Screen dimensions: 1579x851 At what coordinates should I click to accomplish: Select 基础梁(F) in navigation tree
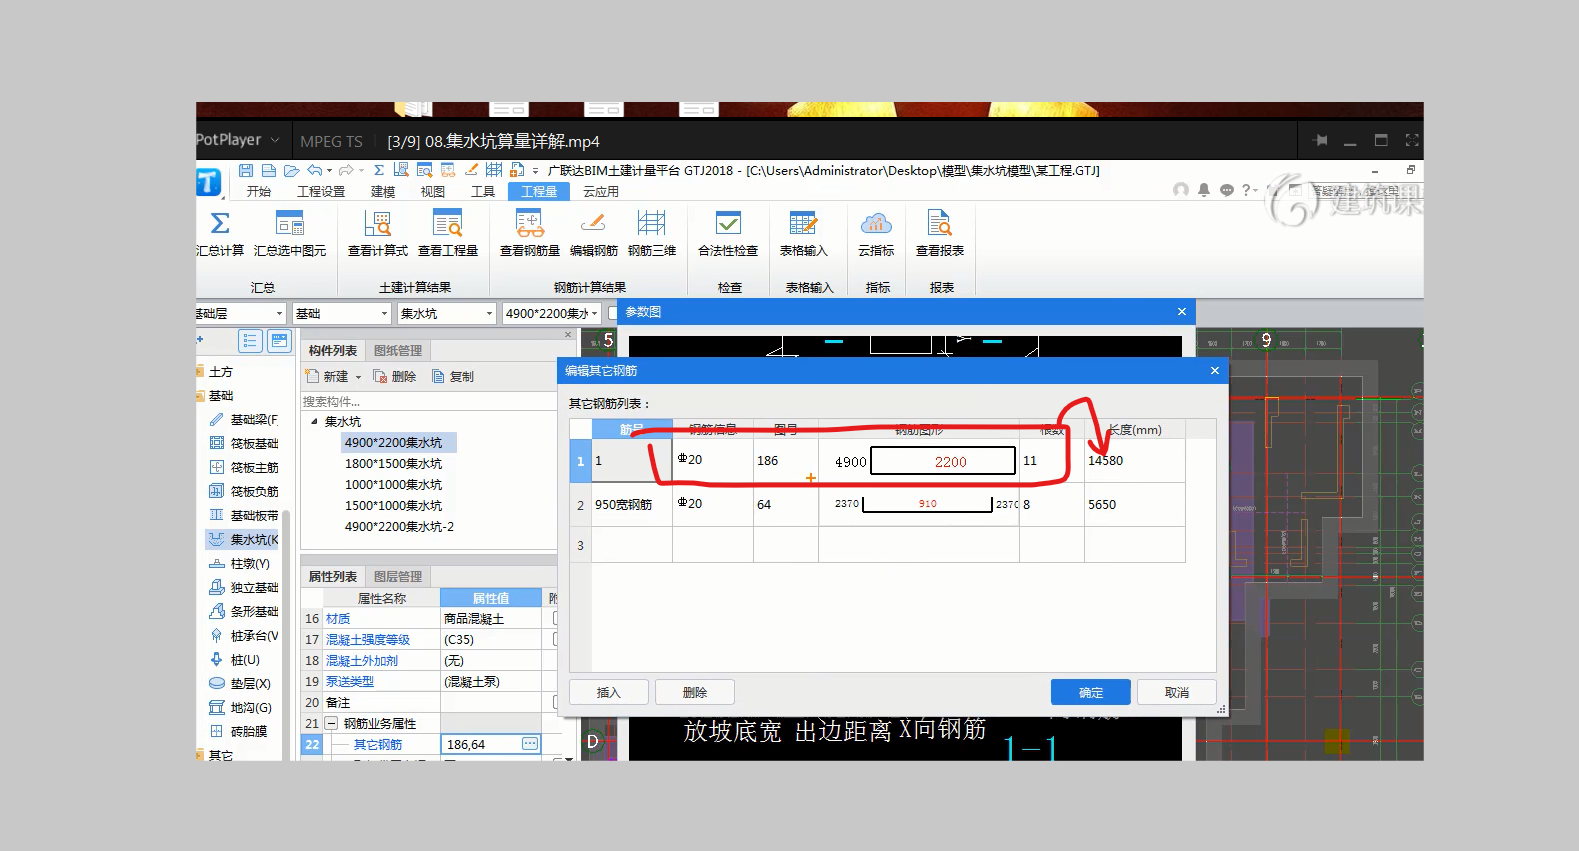click(245, 419)
